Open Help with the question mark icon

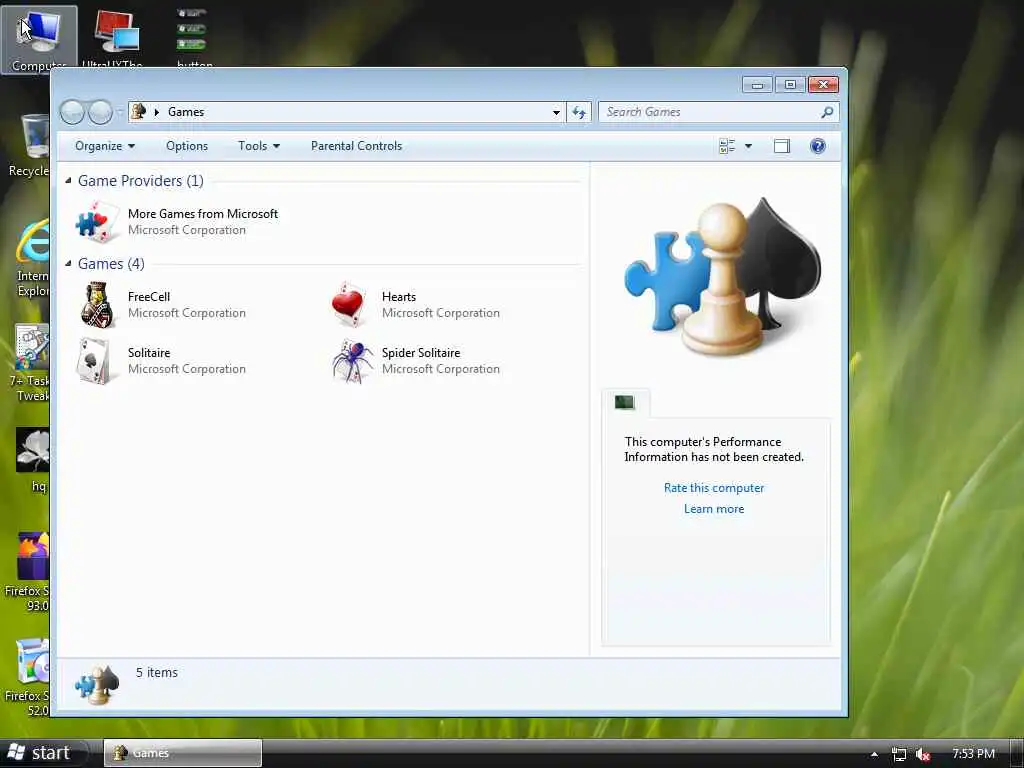pos(818,146)
